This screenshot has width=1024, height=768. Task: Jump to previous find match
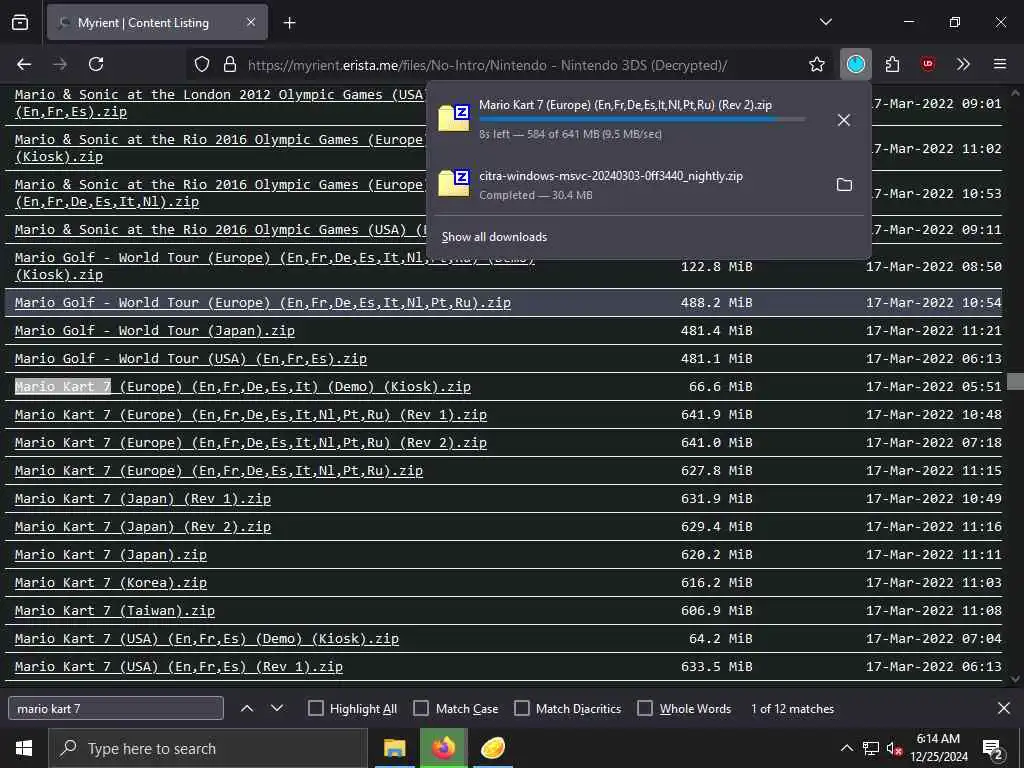247,708
